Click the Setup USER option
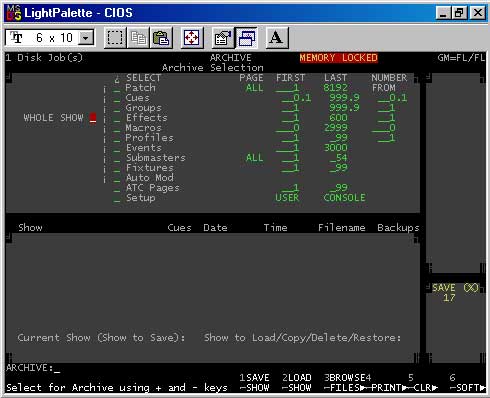 pyautogui.click(x=287, y=198)
